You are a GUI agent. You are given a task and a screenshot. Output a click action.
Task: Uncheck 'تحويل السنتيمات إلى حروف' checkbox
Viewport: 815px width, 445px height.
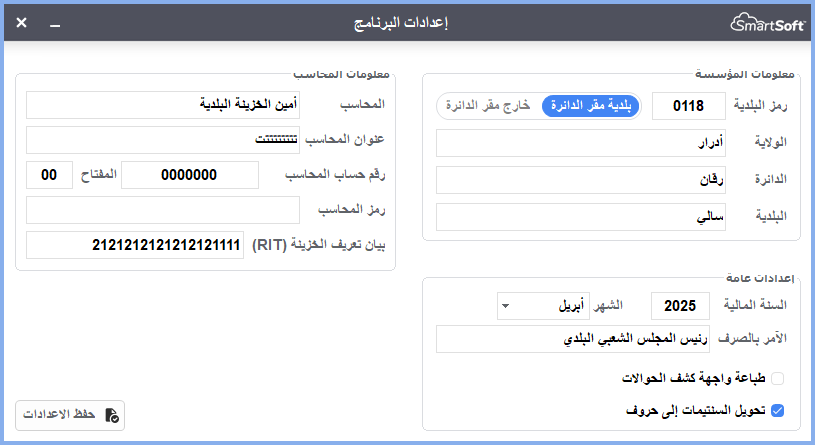(x=777, y=410)
